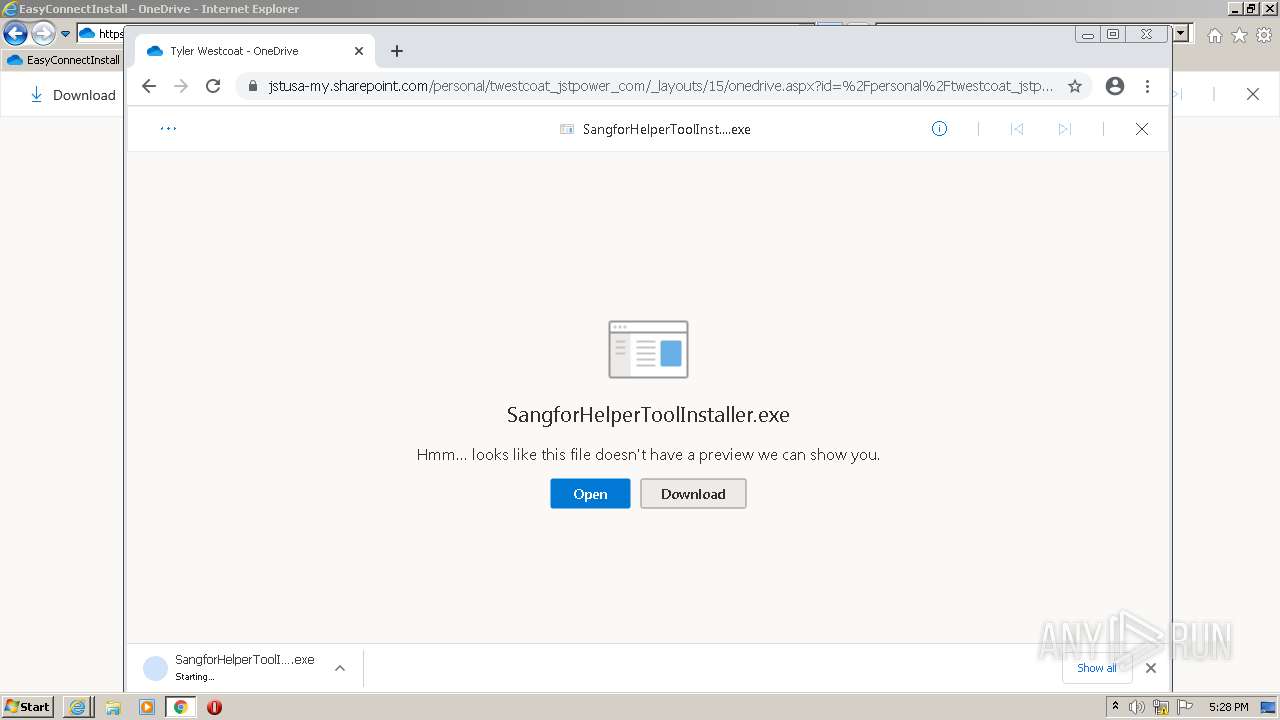Open Windows Start menu

(x=28, y=707)
